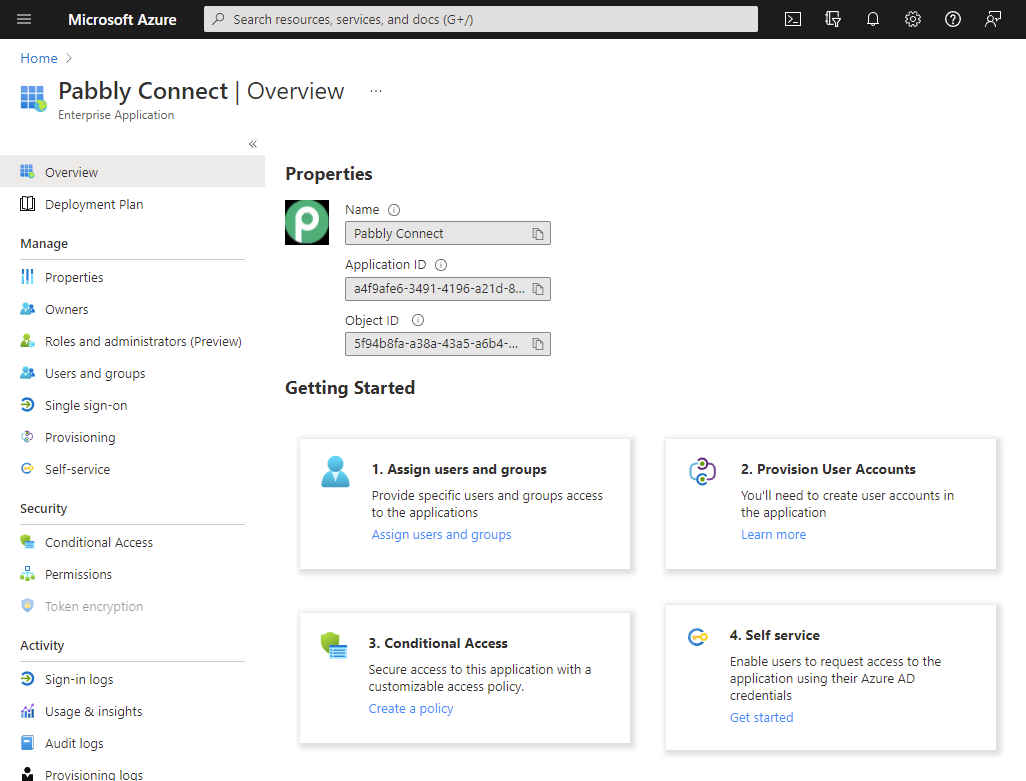Open the hamburger portal menu
1026x781 pixels.
(24, 19)
